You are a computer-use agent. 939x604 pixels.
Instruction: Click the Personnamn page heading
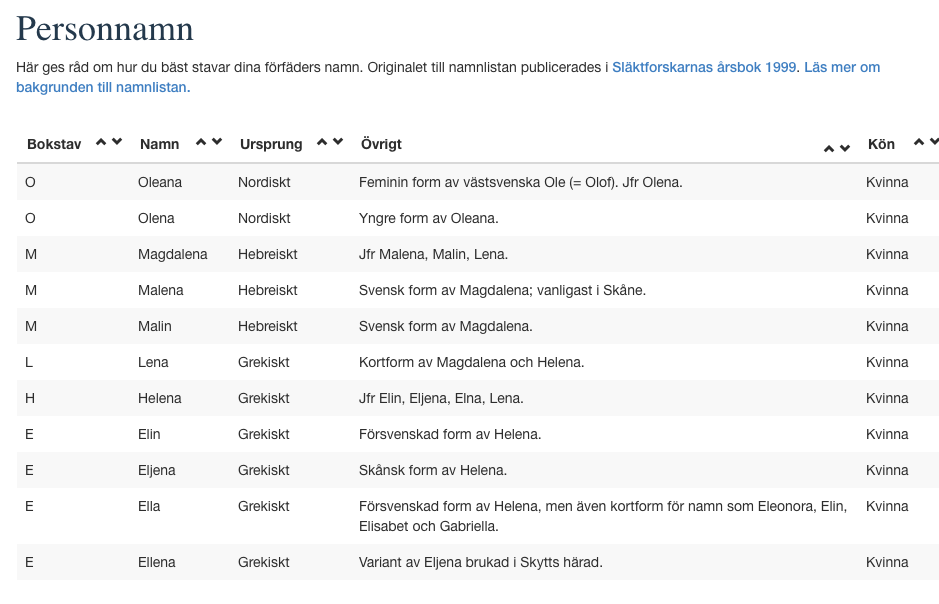click(x=105, y=29)
